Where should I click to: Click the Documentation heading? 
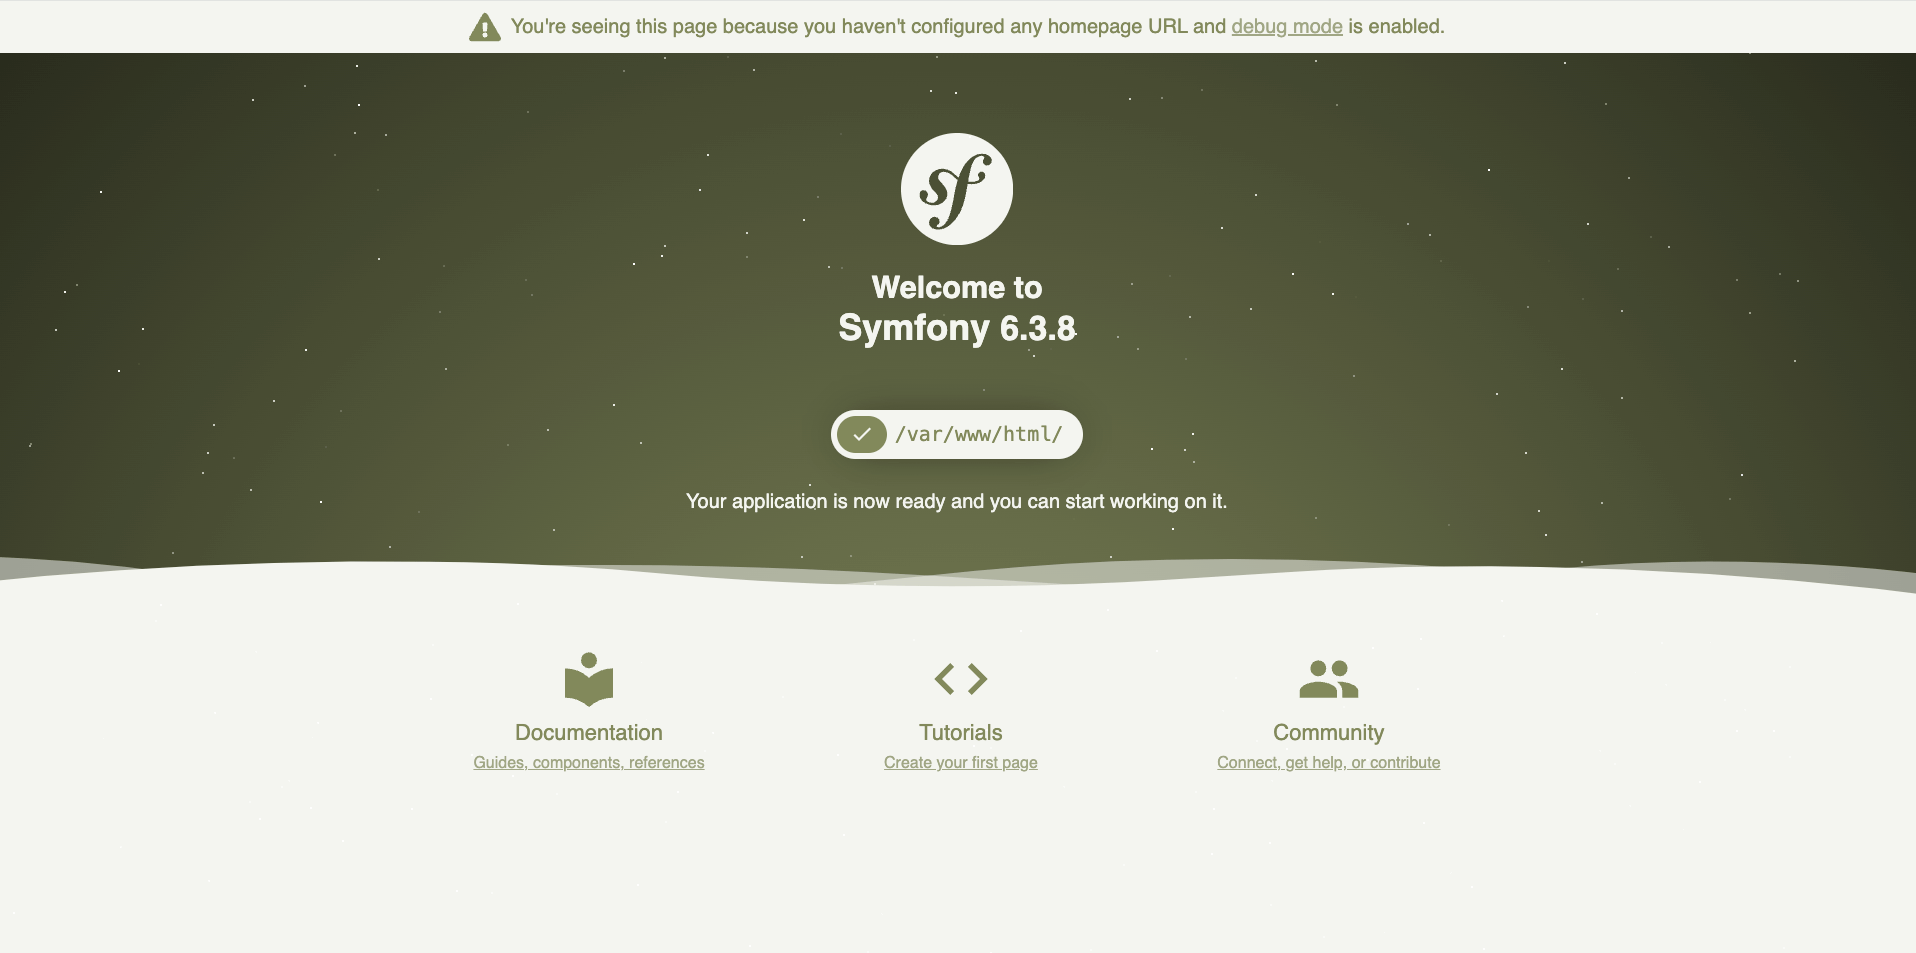(x=589, y=733)
